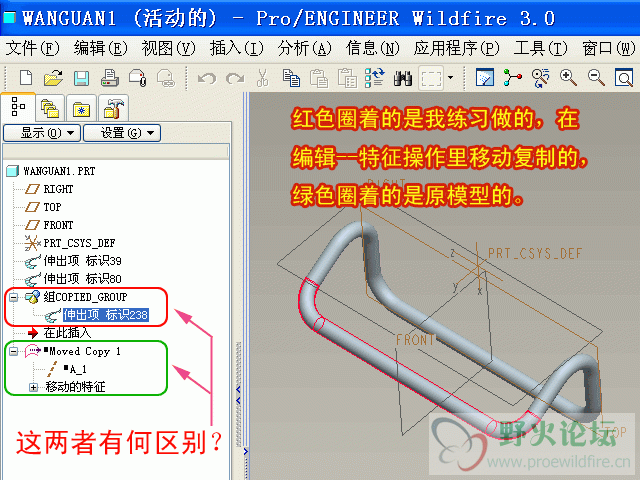Switch to the Model Tree navigator tab
This screenshot has width=640, height=480.
click(18, 107)
